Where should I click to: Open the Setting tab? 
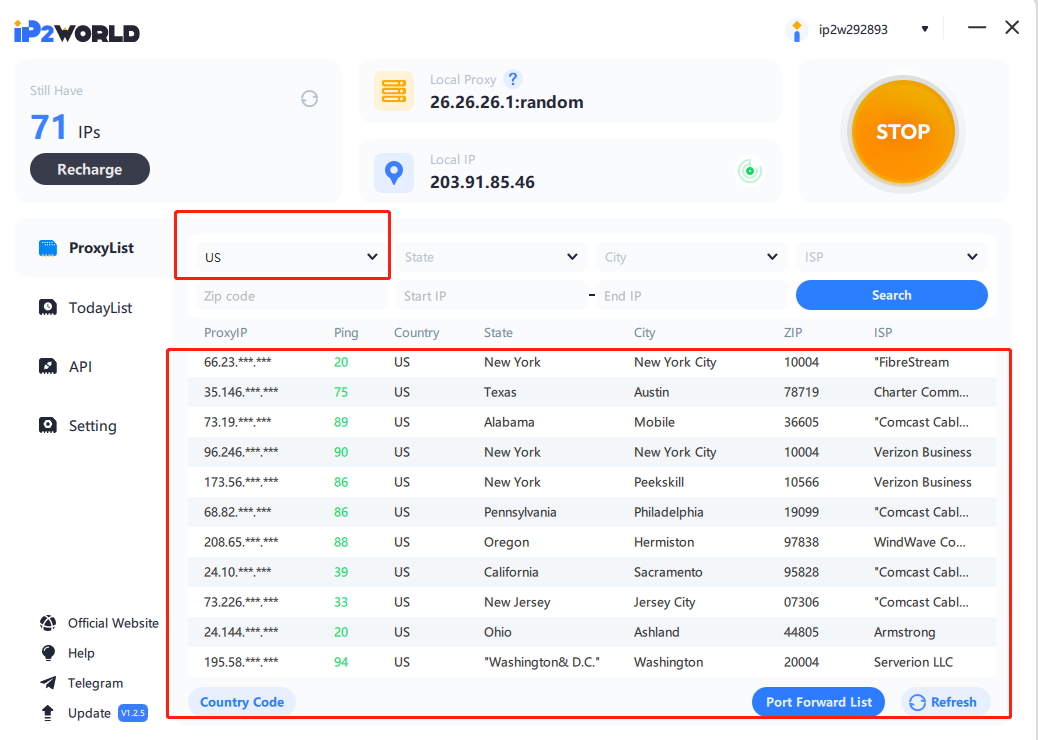coord(93,426)
